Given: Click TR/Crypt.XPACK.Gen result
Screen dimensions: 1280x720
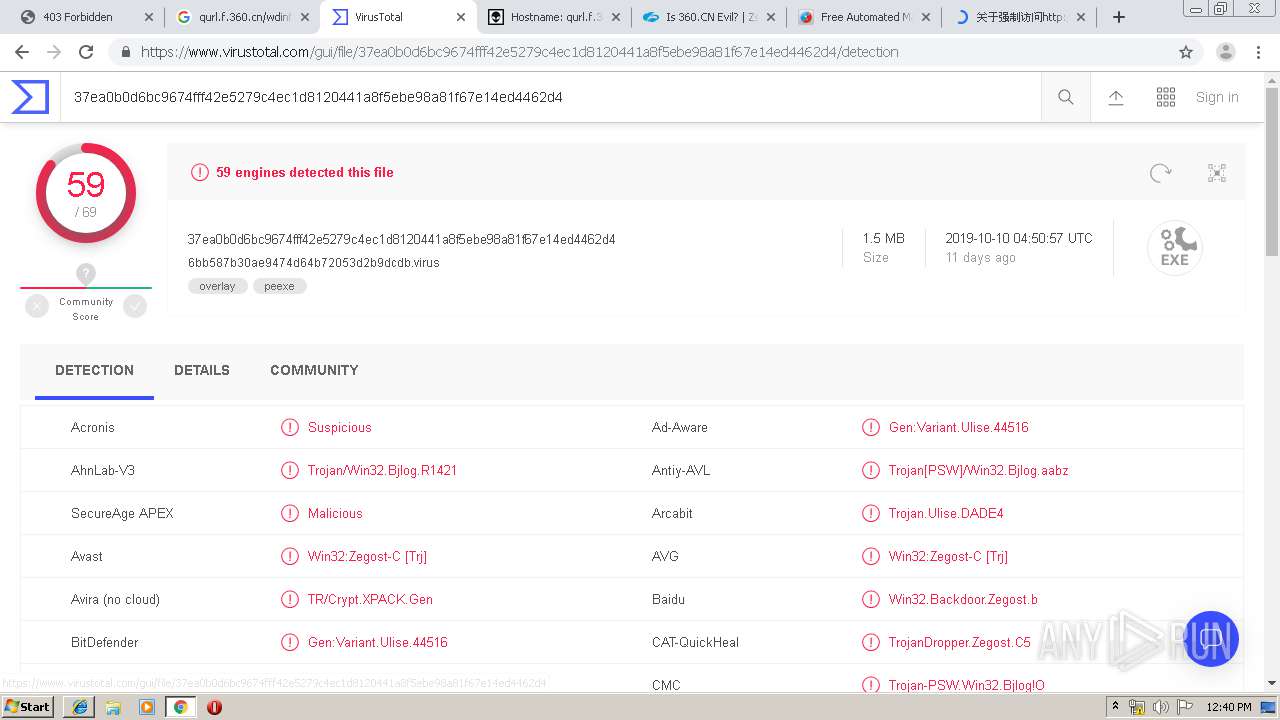Looking at the screenshot, I should coord(370,599).
